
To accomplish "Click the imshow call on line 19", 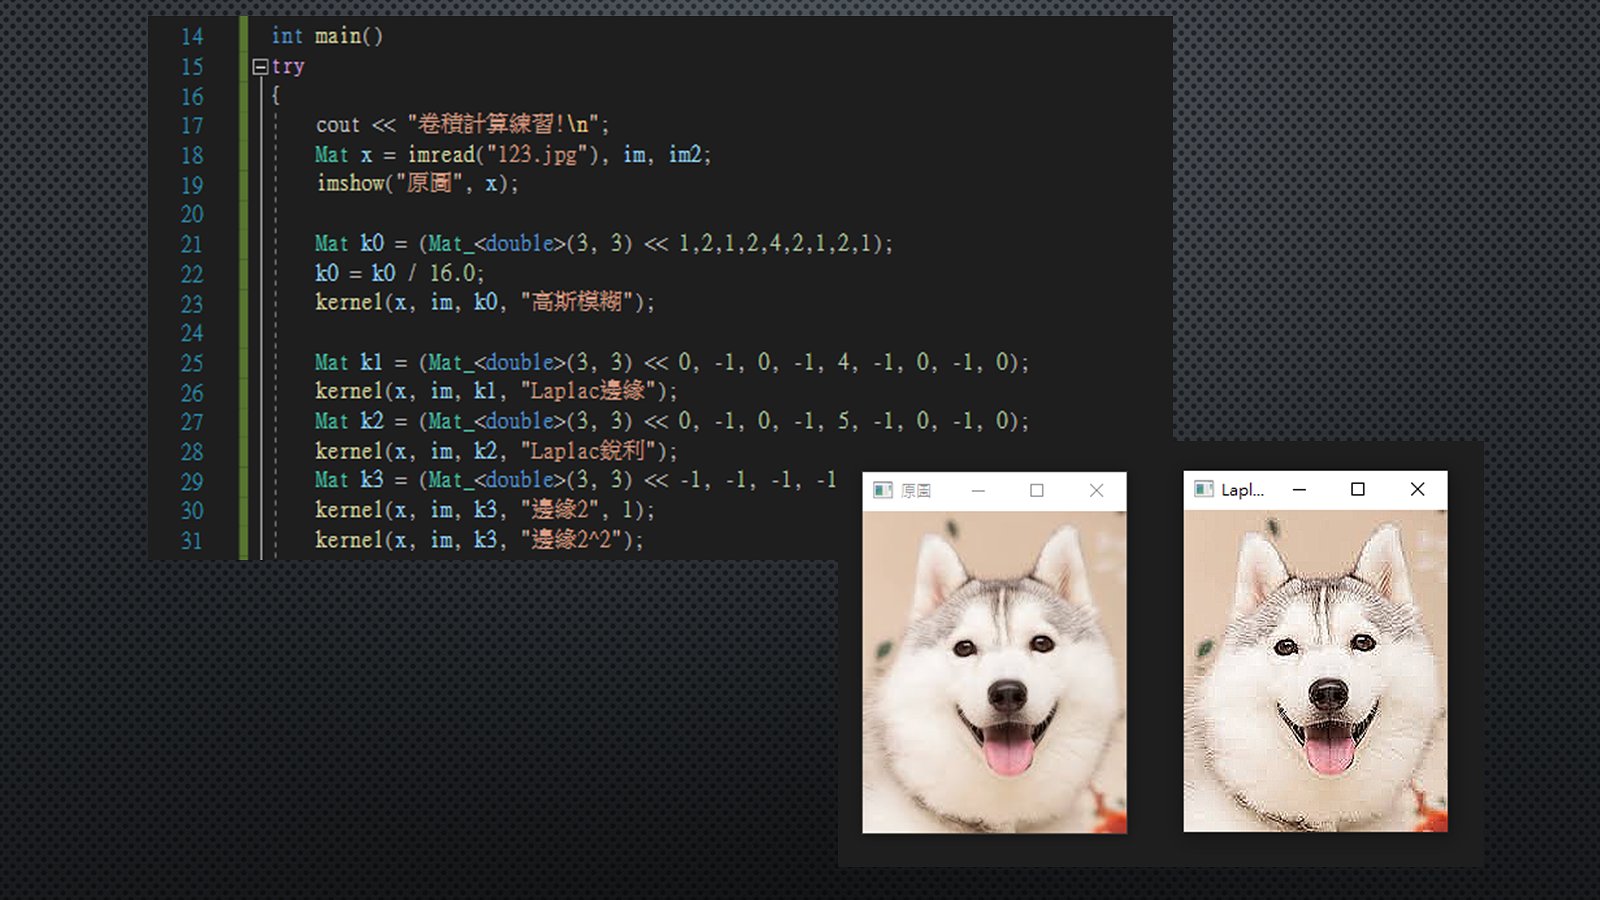I will [350, 184].
